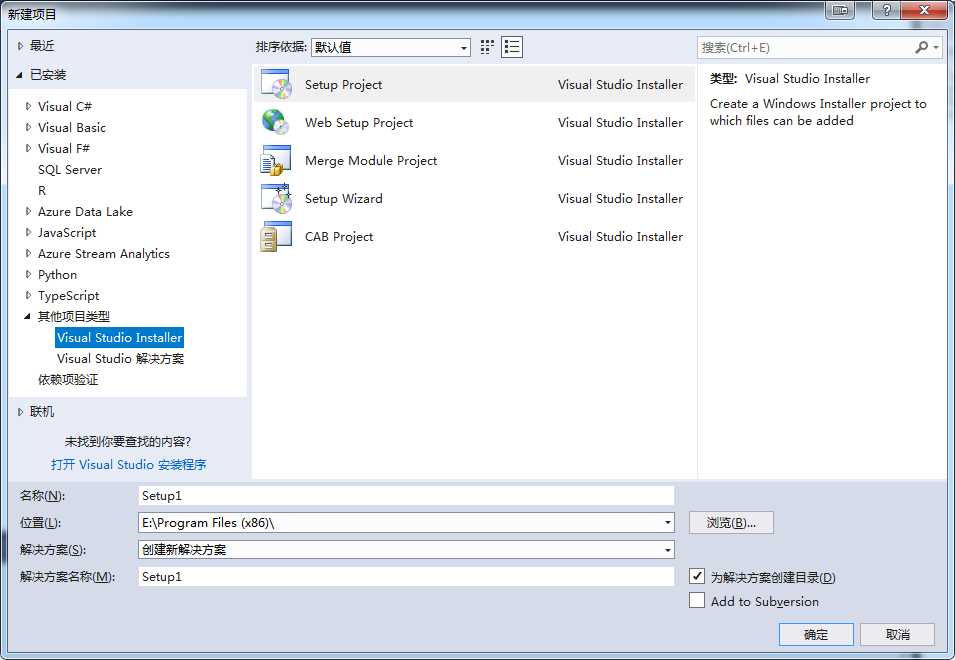Enable Add to Subversion checkbox
This screenshot has width=955, height=660.
(697, 600)
